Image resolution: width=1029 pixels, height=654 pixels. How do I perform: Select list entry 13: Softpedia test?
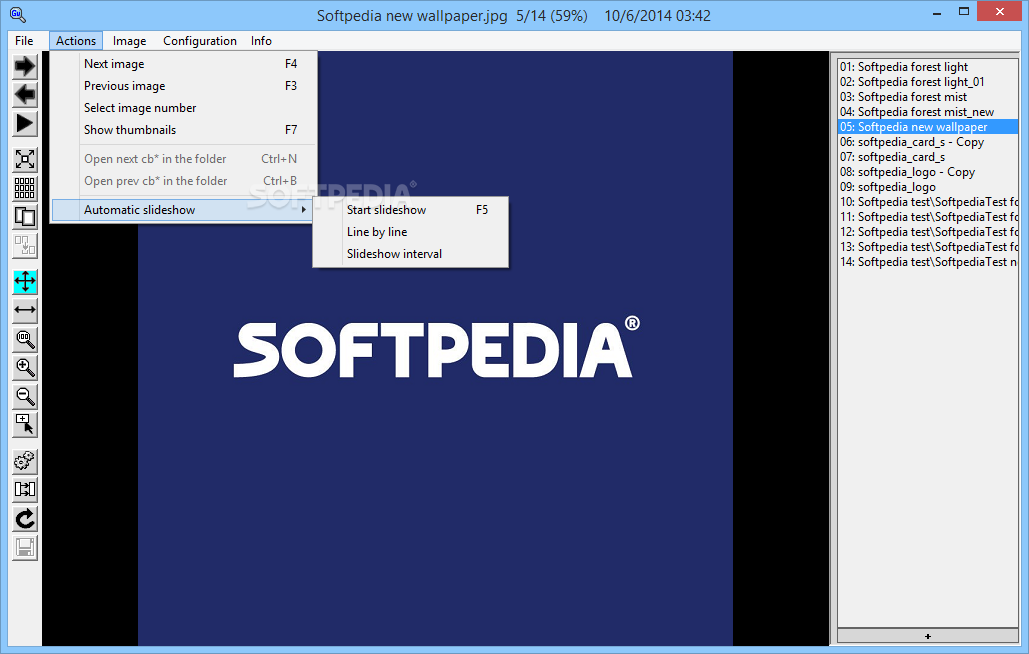pos(928,247)
